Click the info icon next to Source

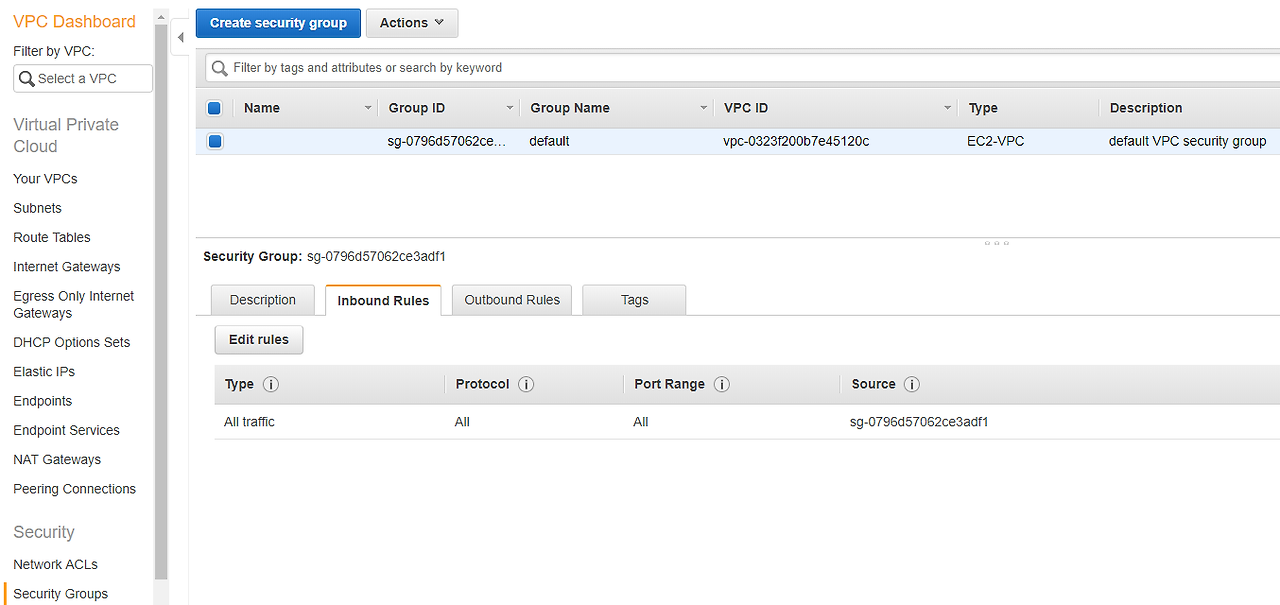click(911, 384)
